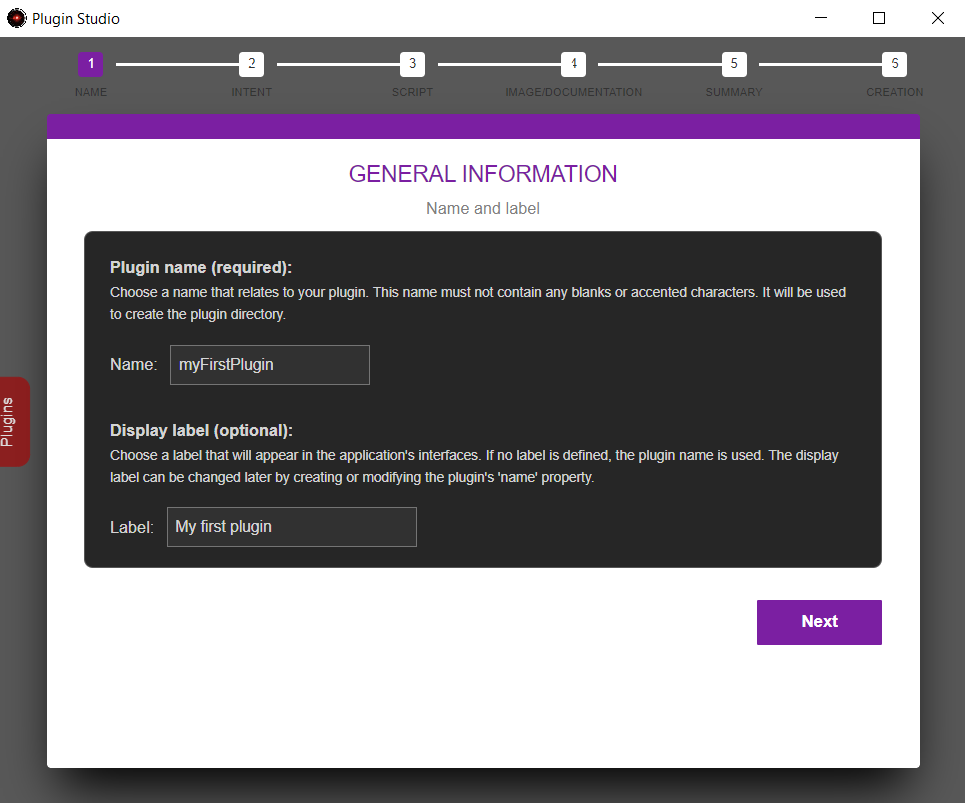The height and width of the screenshot is (803, 965).
Task: Click the 'Display label (optional):' heading
Action: [201, 431]
